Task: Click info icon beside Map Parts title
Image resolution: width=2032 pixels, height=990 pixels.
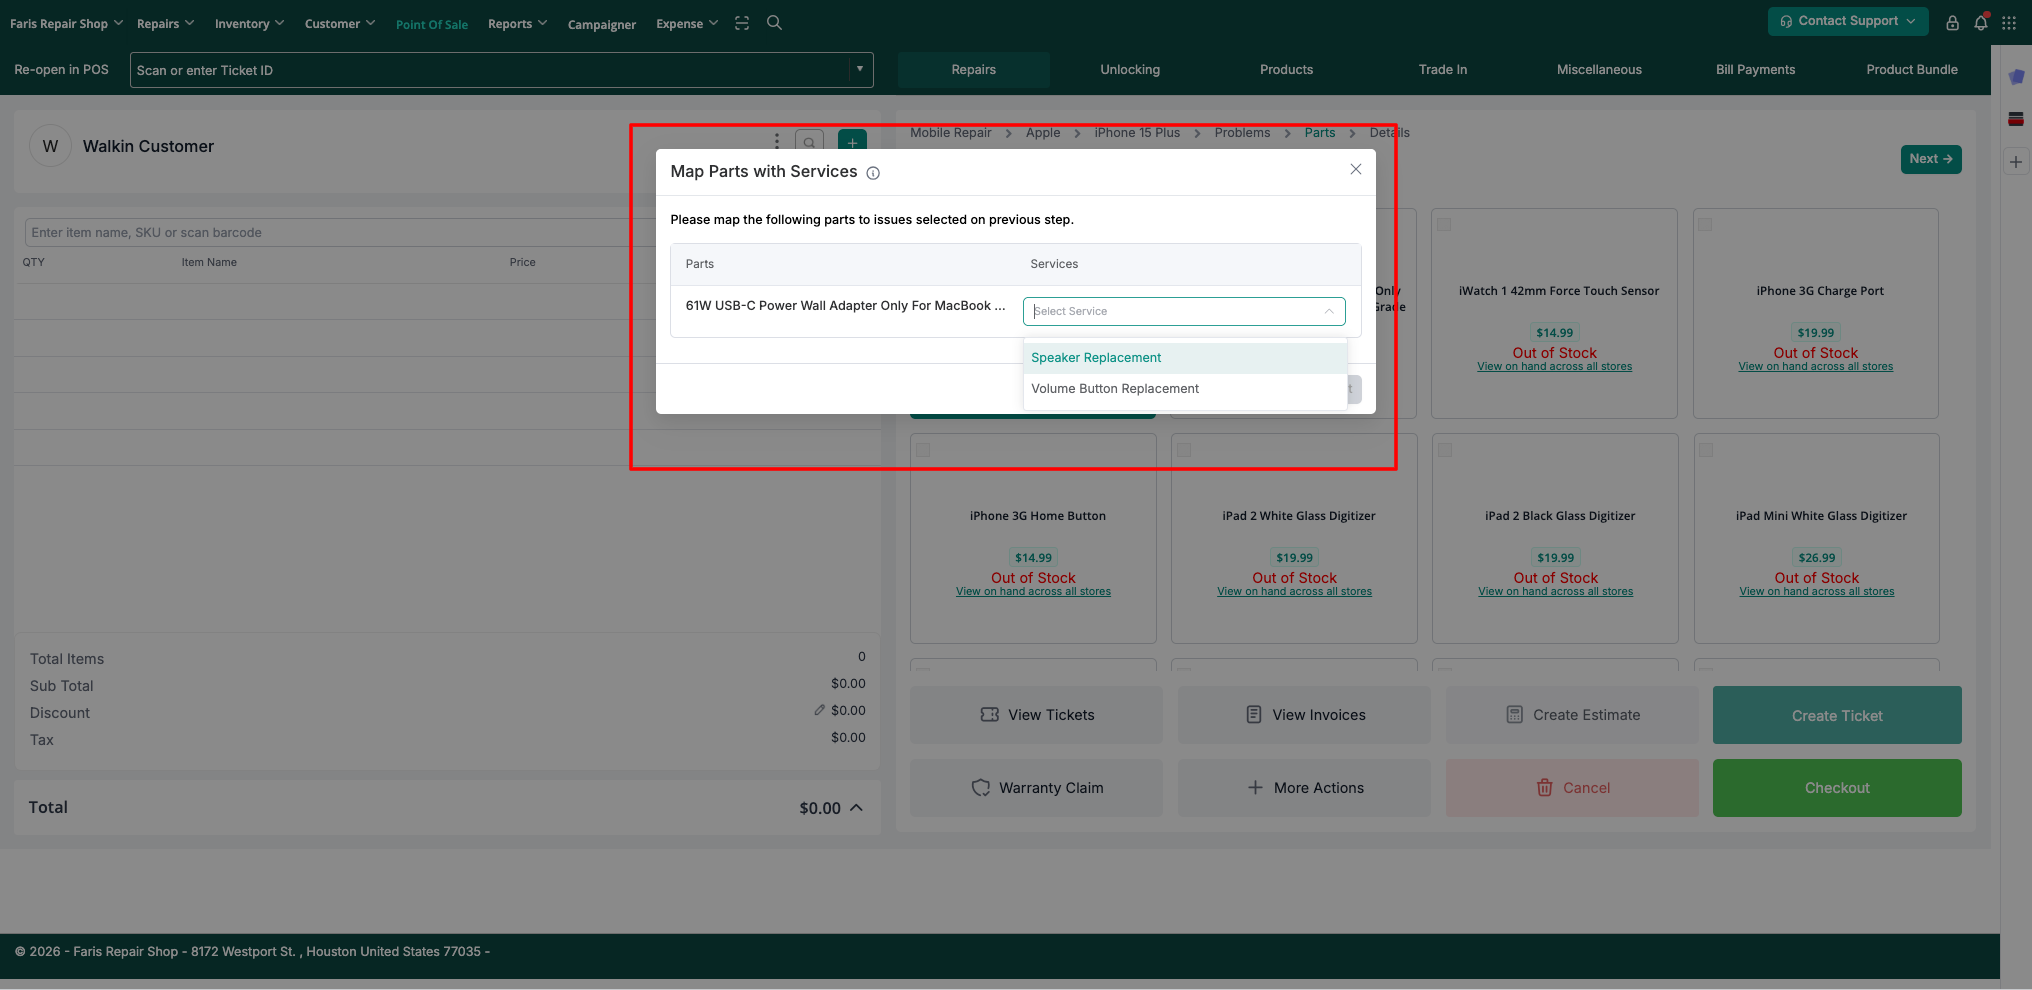Action: click(x=873, y=173)
